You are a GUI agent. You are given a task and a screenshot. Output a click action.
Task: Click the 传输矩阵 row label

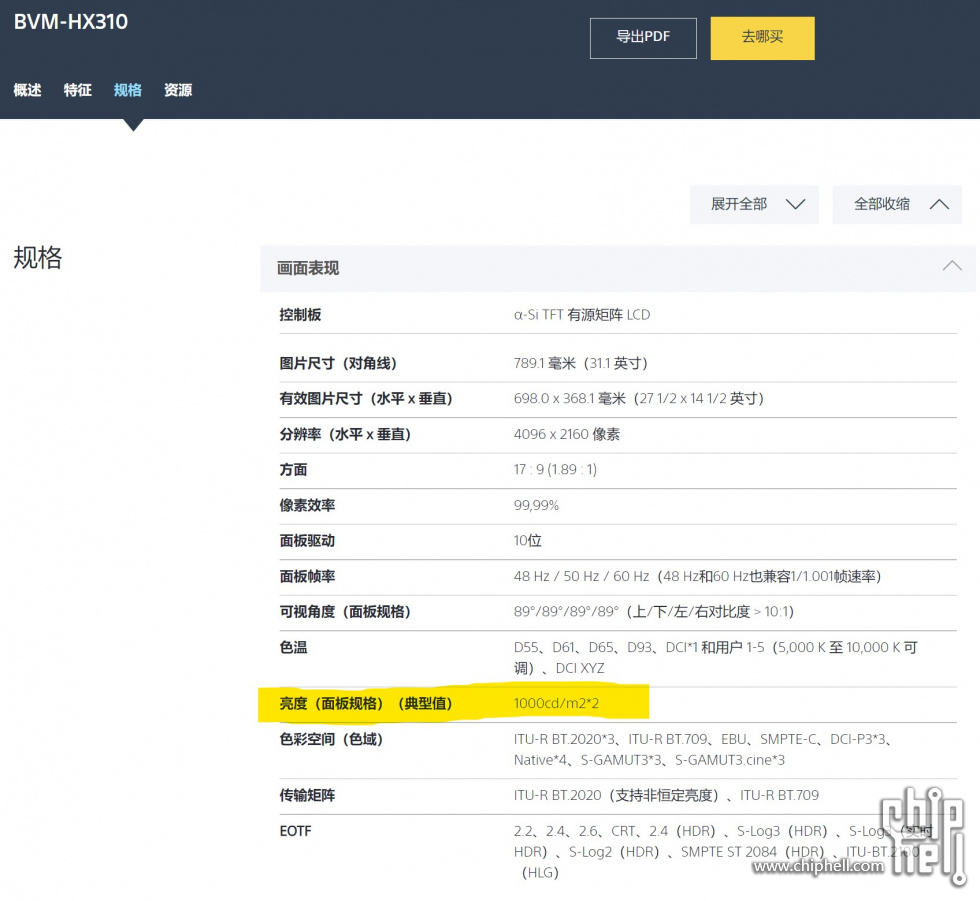(x=307, y=795)
